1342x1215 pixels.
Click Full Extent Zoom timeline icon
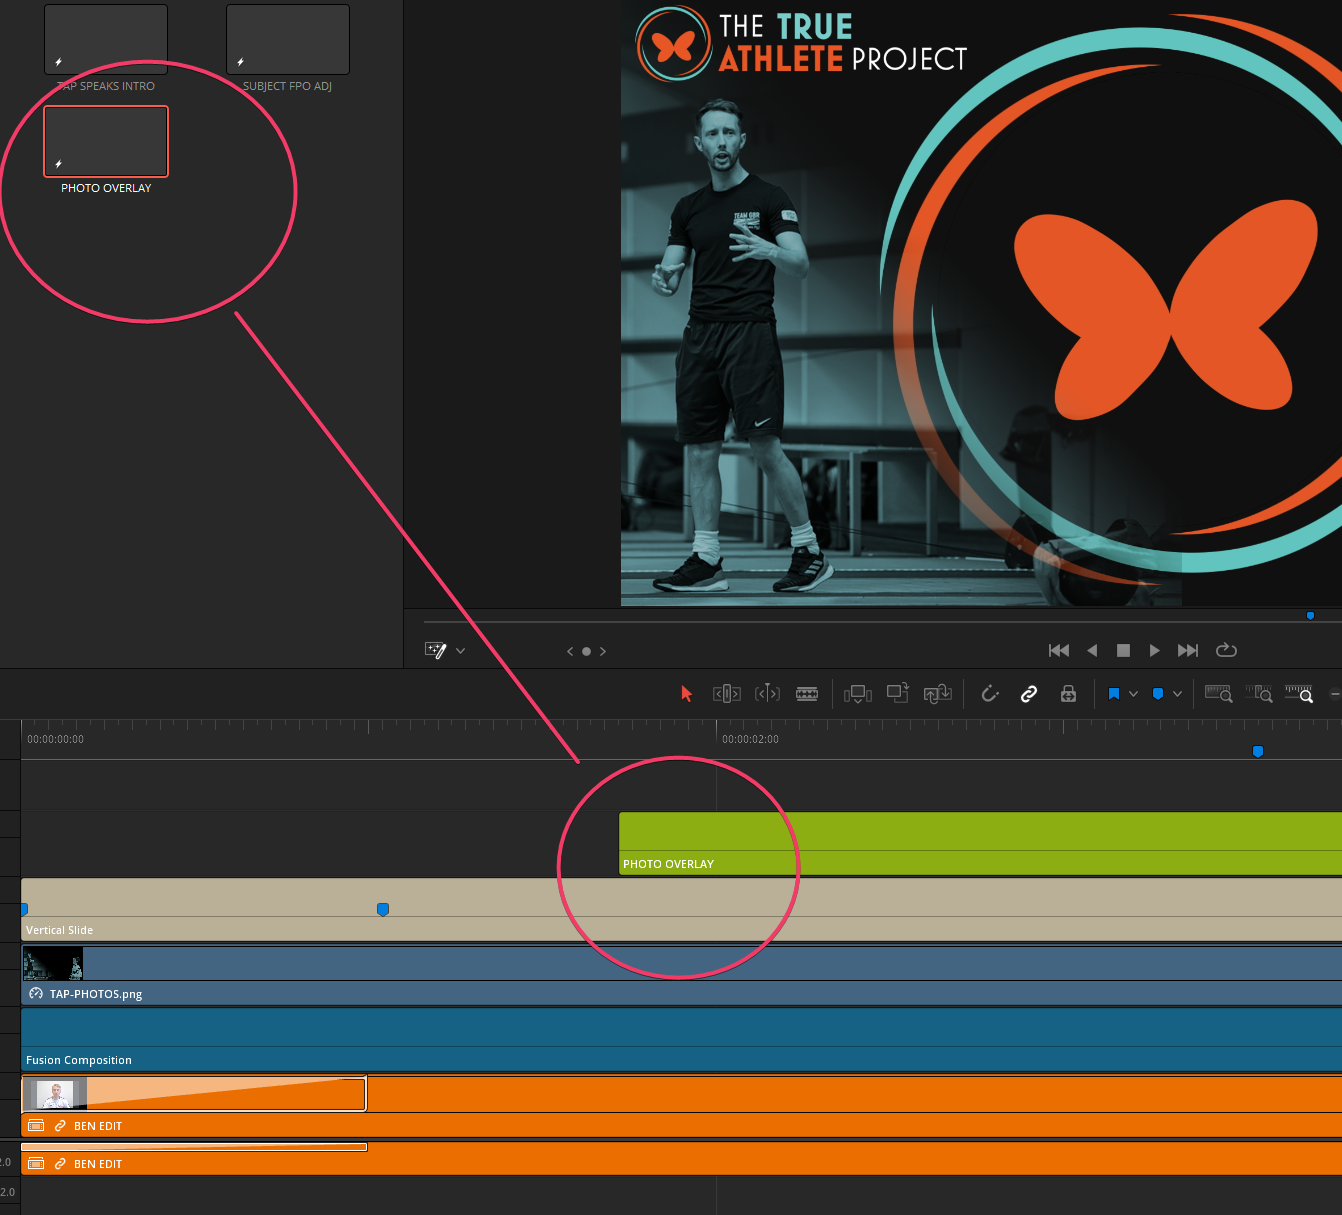[1218, 693]
